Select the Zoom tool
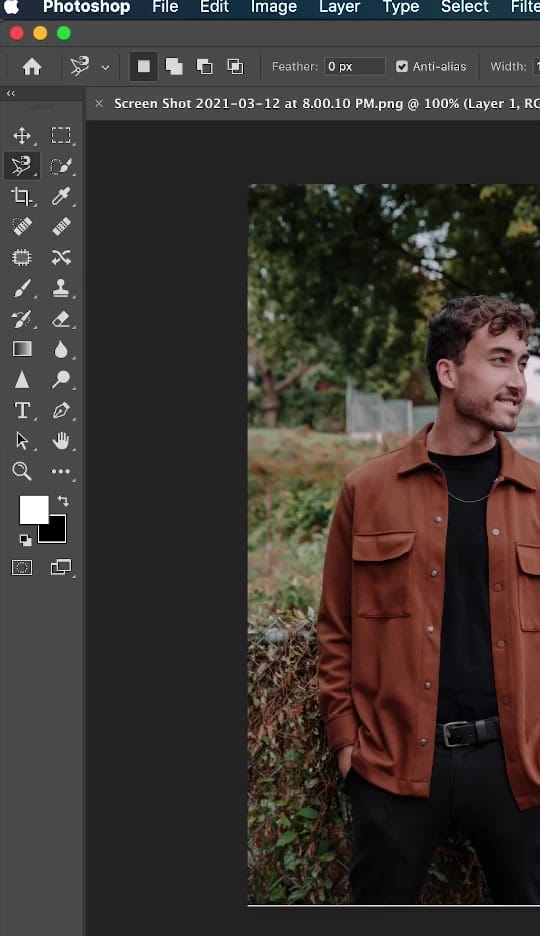Screen dimensions: 540x936 [22, 471]
